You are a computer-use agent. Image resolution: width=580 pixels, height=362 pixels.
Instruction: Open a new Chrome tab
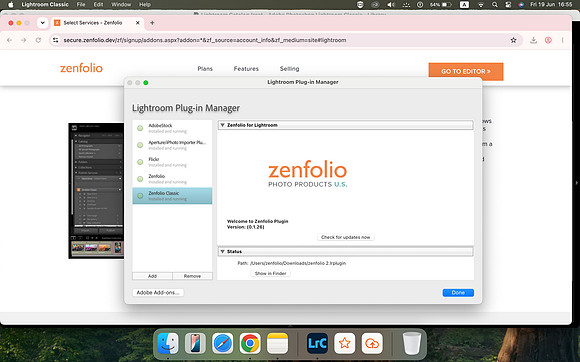(x=152, y=23)
